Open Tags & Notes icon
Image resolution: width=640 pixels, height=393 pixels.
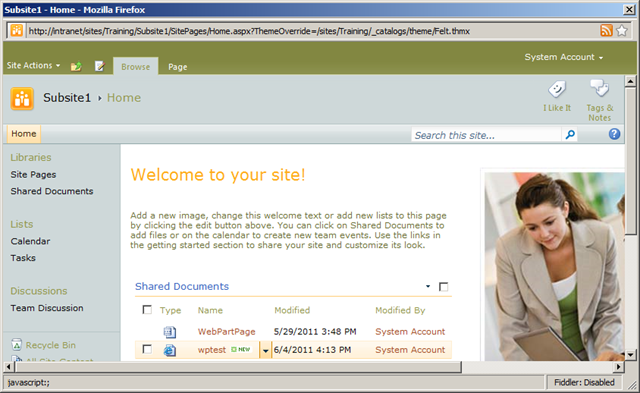[x=599, y=88]
